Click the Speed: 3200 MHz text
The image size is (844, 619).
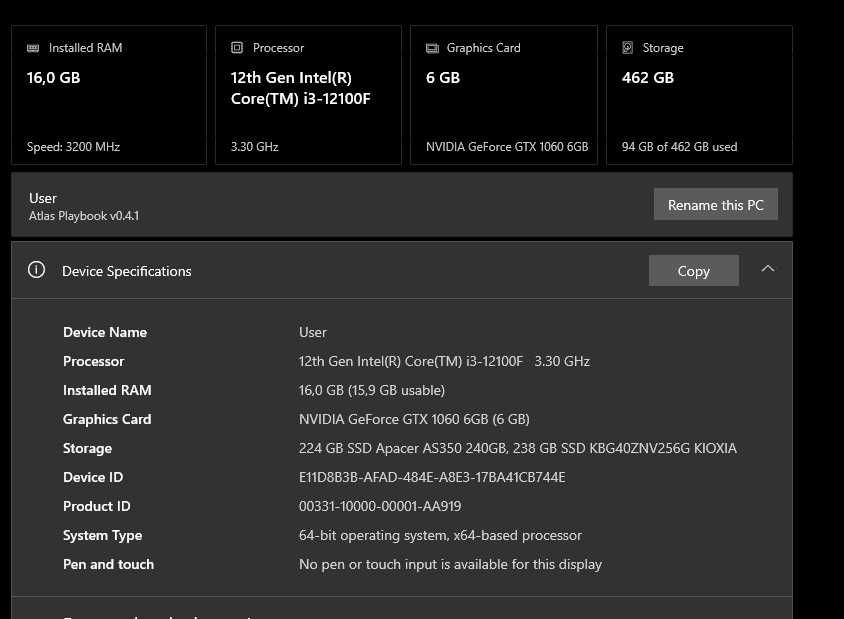[73, 147]
